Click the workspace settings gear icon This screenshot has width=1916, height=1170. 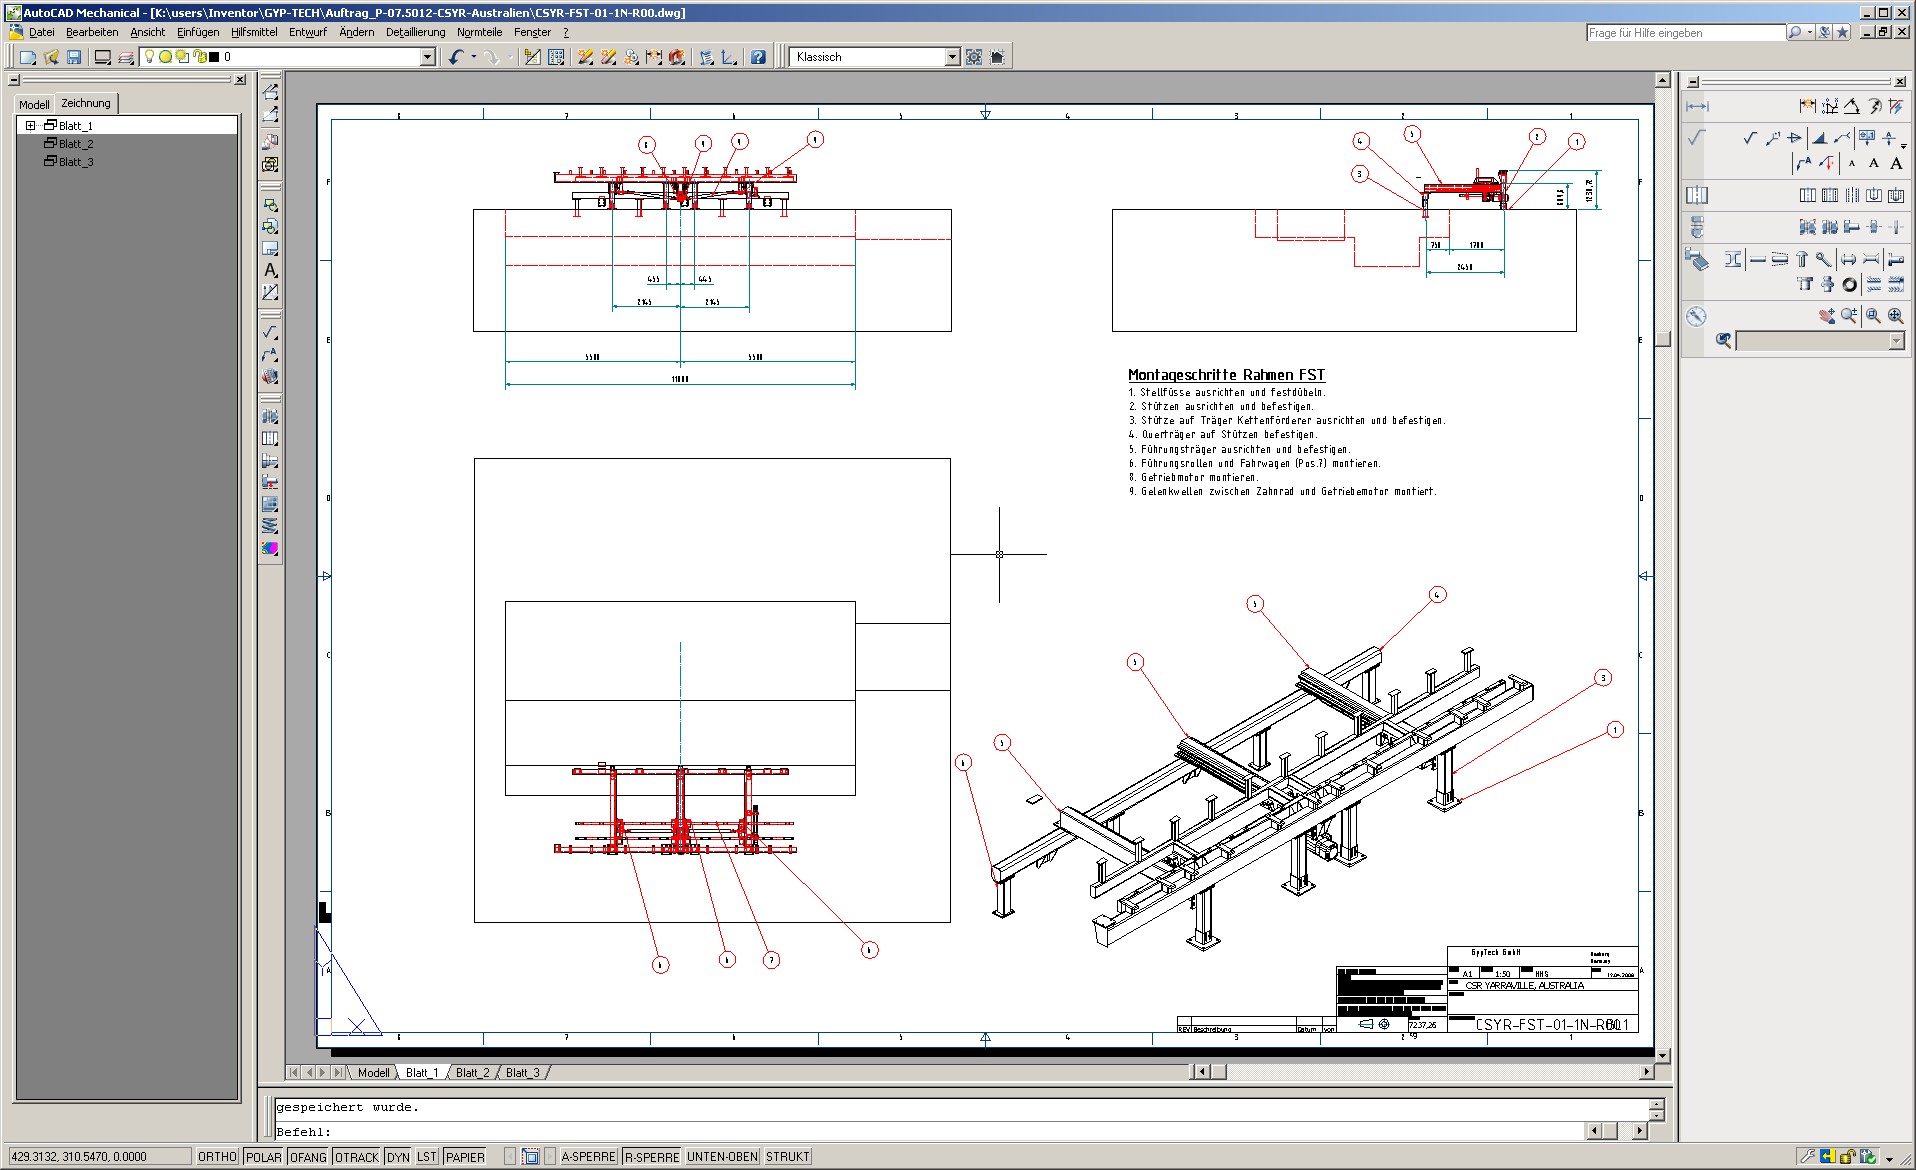pyautogui.click(x=974, y=57)
